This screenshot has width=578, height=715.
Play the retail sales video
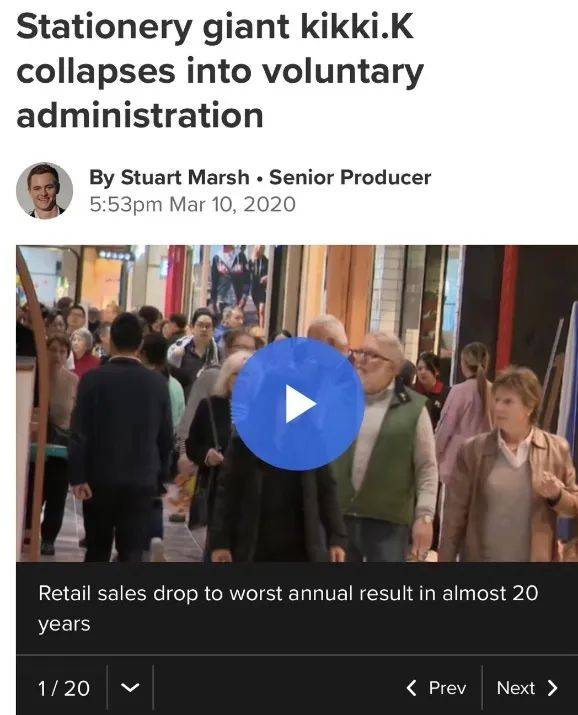298,404
